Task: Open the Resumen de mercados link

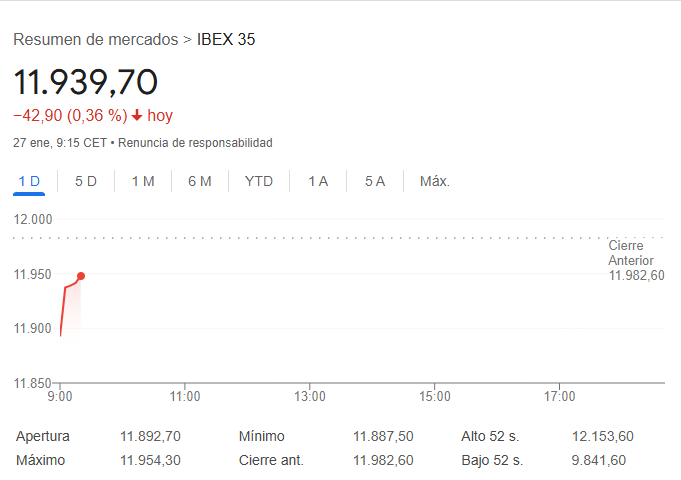Action: (96, 40)
